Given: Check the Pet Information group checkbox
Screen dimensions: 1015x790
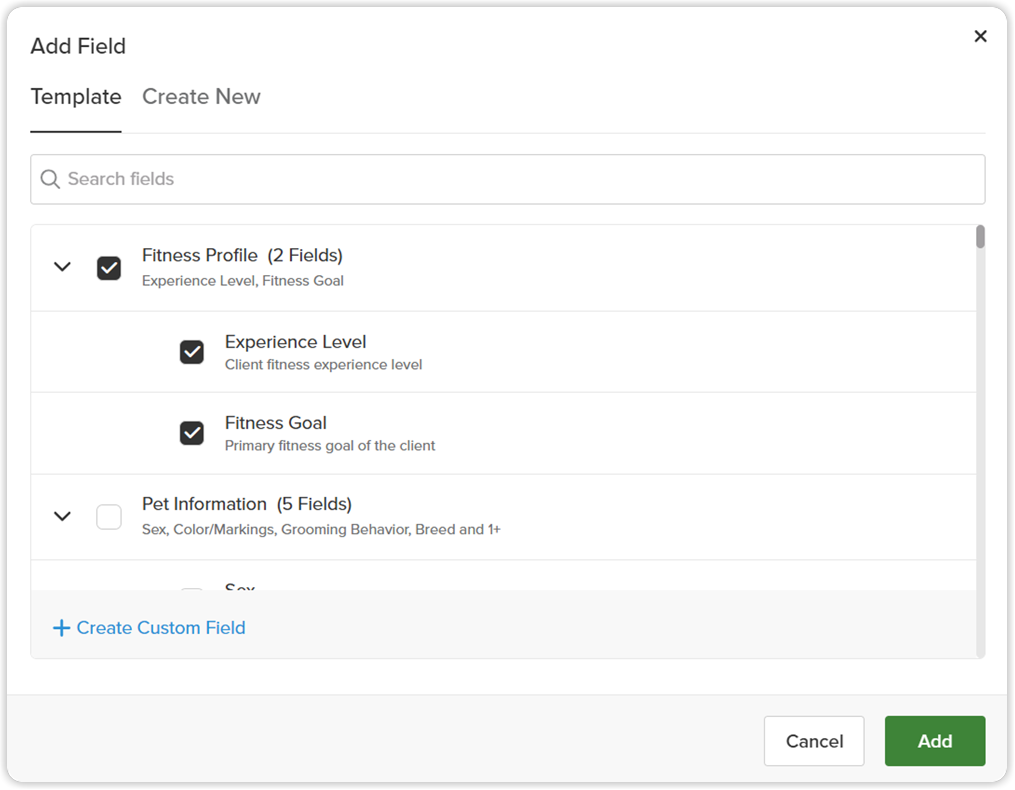Looking at the screenshot, I should [109, 517].
